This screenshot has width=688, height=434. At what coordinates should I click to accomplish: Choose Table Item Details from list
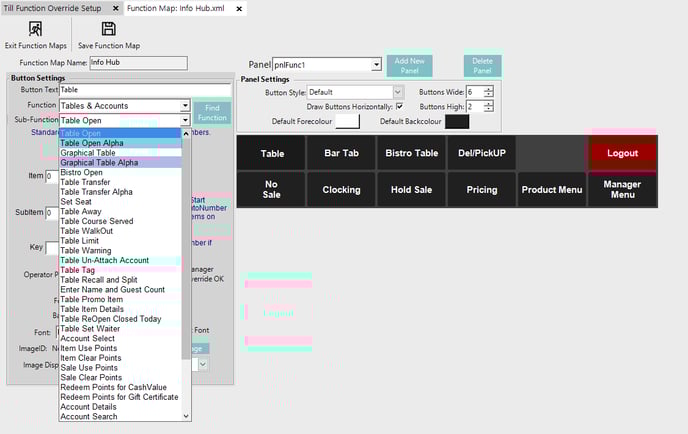click(x=120, y=309)
